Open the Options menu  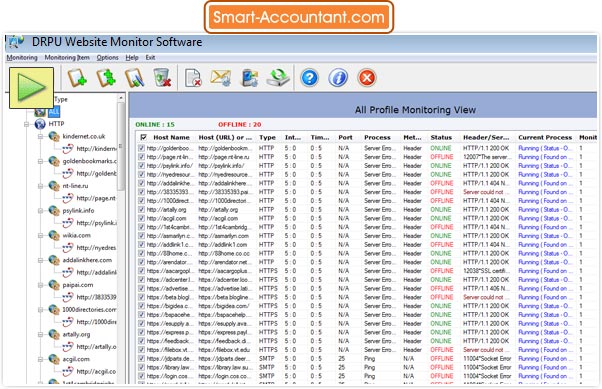click(108, 58)
